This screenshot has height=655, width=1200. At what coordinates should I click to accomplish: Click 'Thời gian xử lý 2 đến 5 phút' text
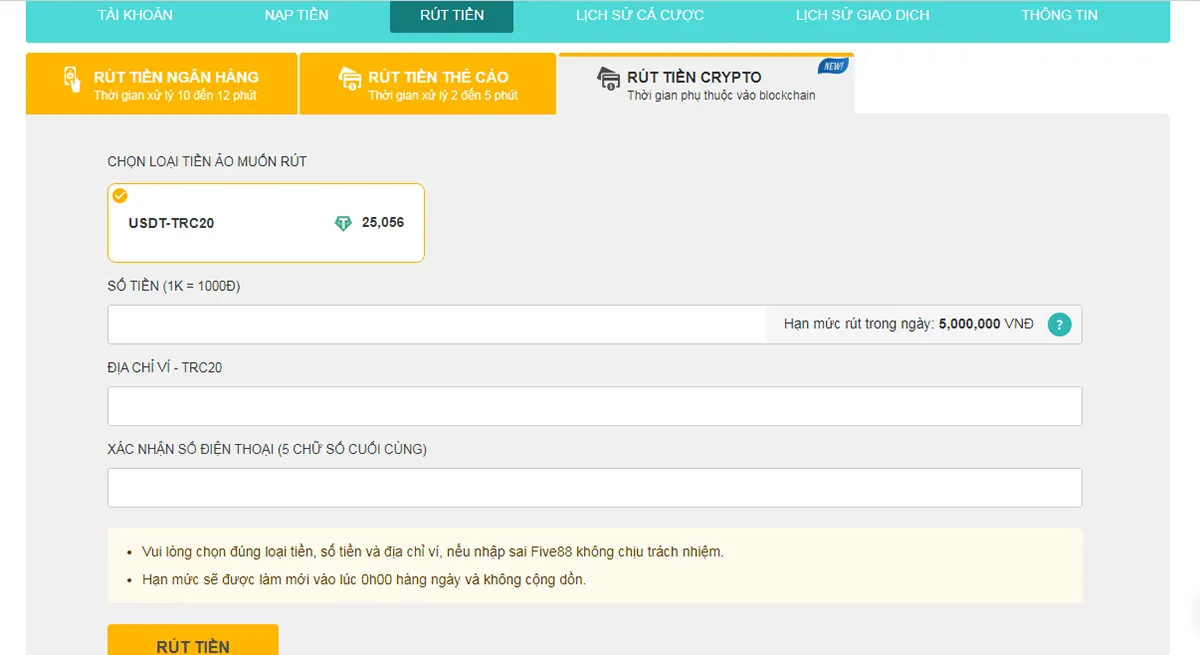[443, 96]
